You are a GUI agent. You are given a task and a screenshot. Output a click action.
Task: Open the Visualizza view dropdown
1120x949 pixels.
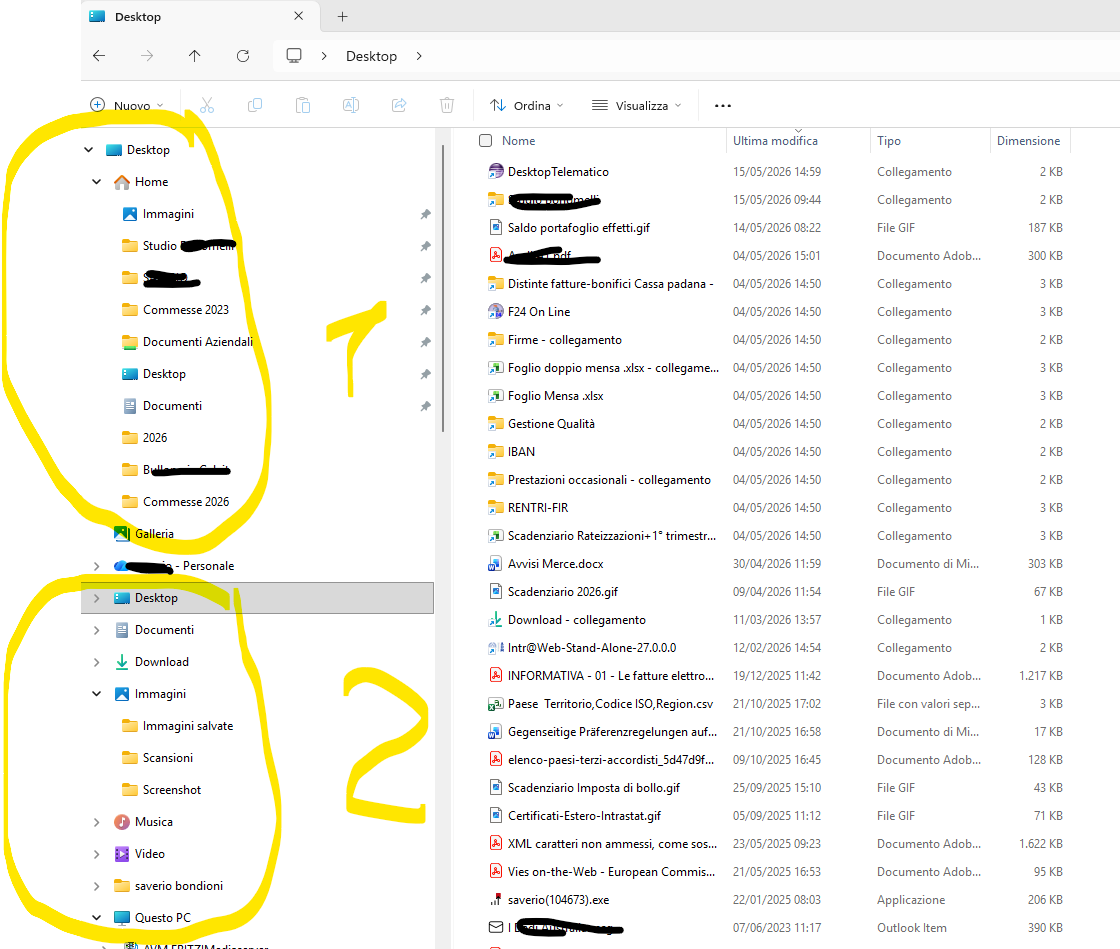(x=636, y=106)
